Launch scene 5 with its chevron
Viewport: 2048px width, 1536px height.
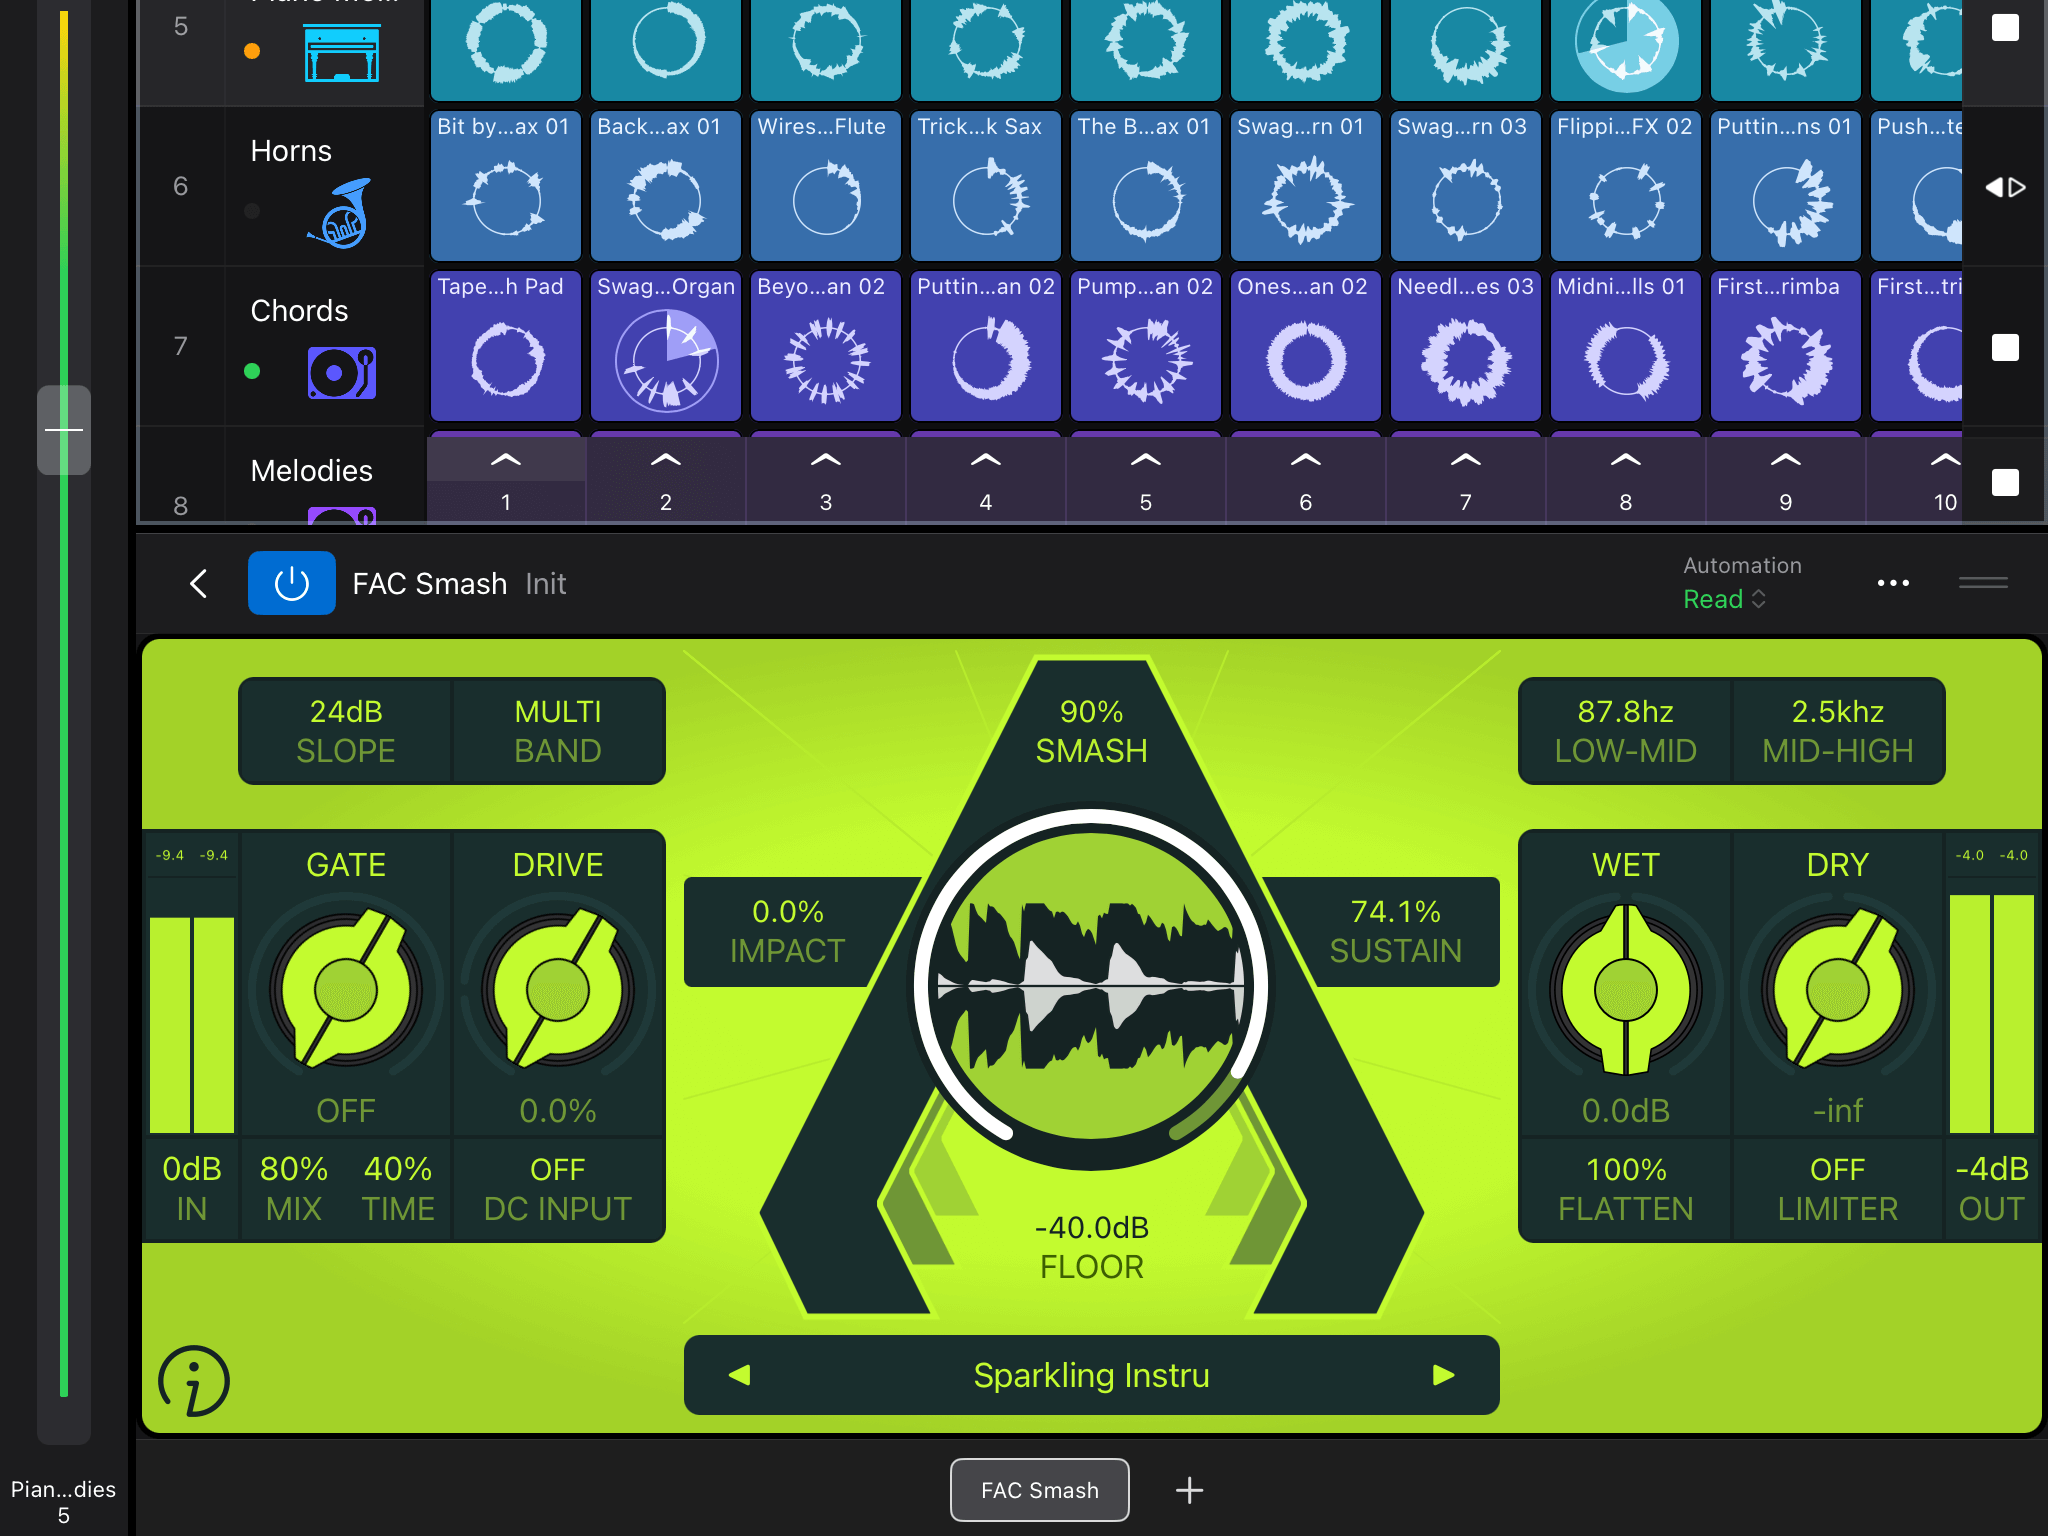coord(1146,460)
